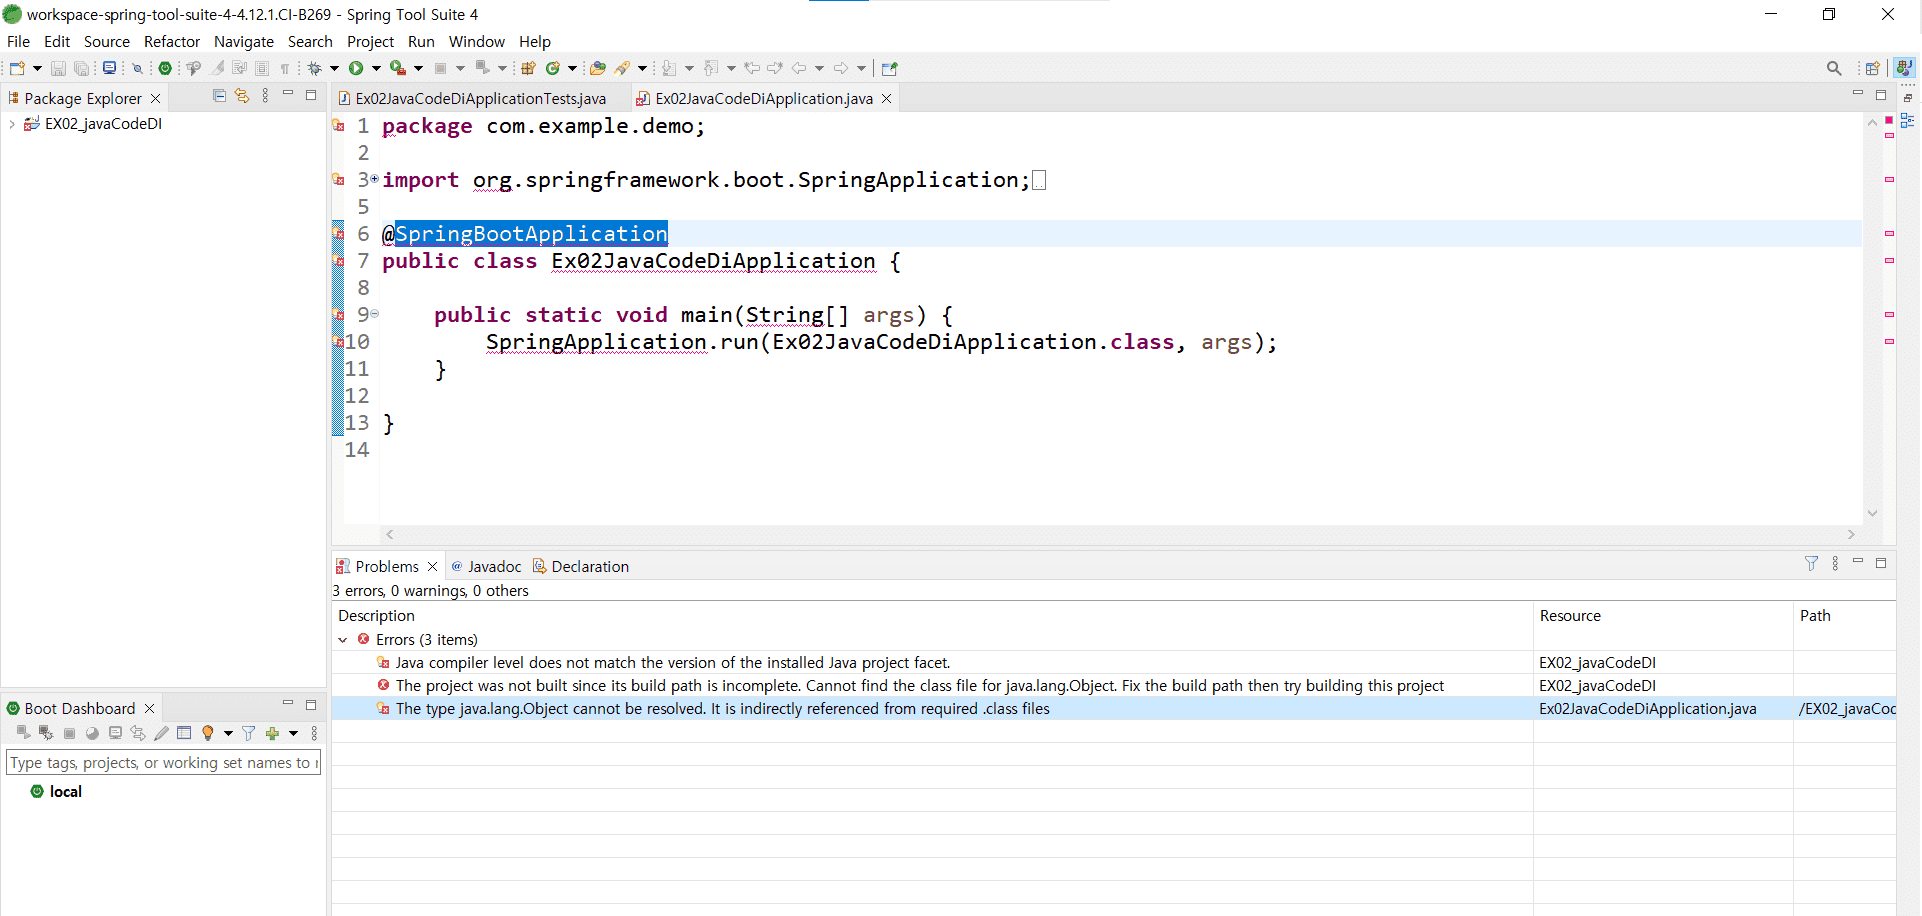
Task: Open Package Explorer view menu dots
Action: pos(265,95)
